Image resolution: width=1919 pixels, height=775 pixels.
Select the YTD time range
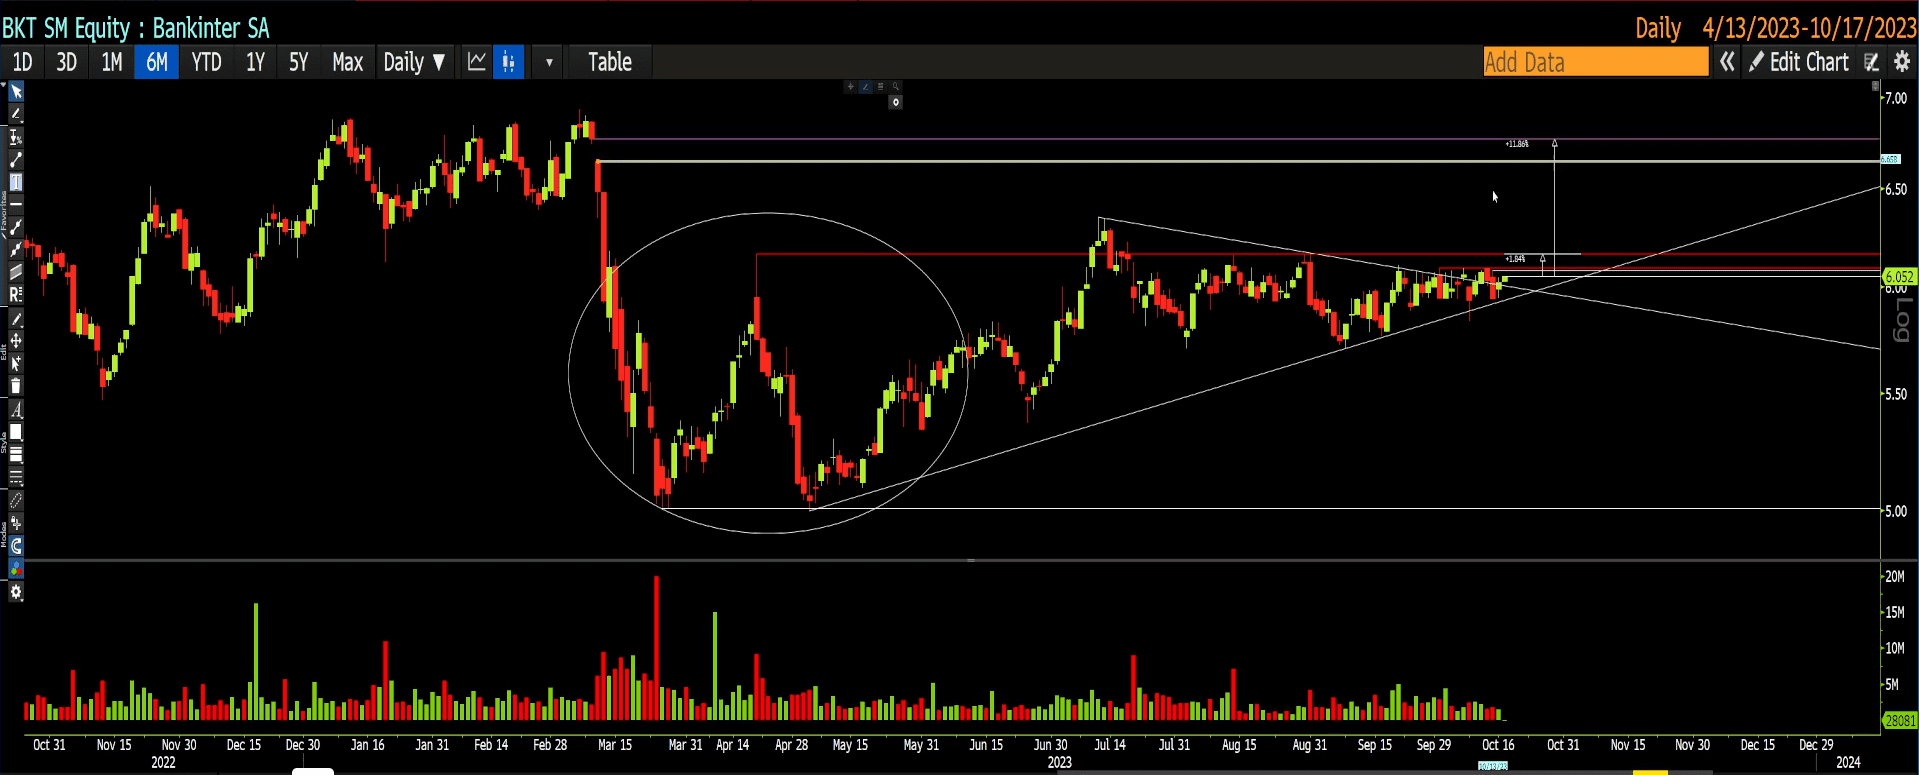pyautogui.click(x=206, y=62)
